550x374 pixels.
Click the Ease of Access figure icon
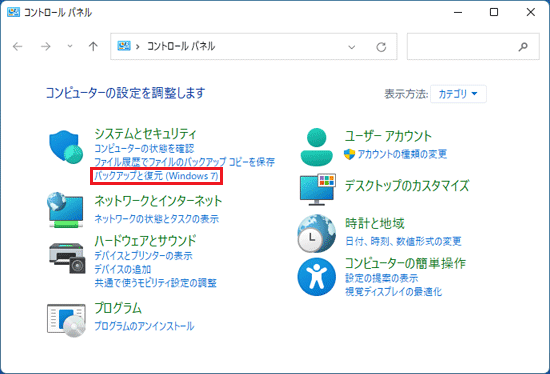coord(316,276)
